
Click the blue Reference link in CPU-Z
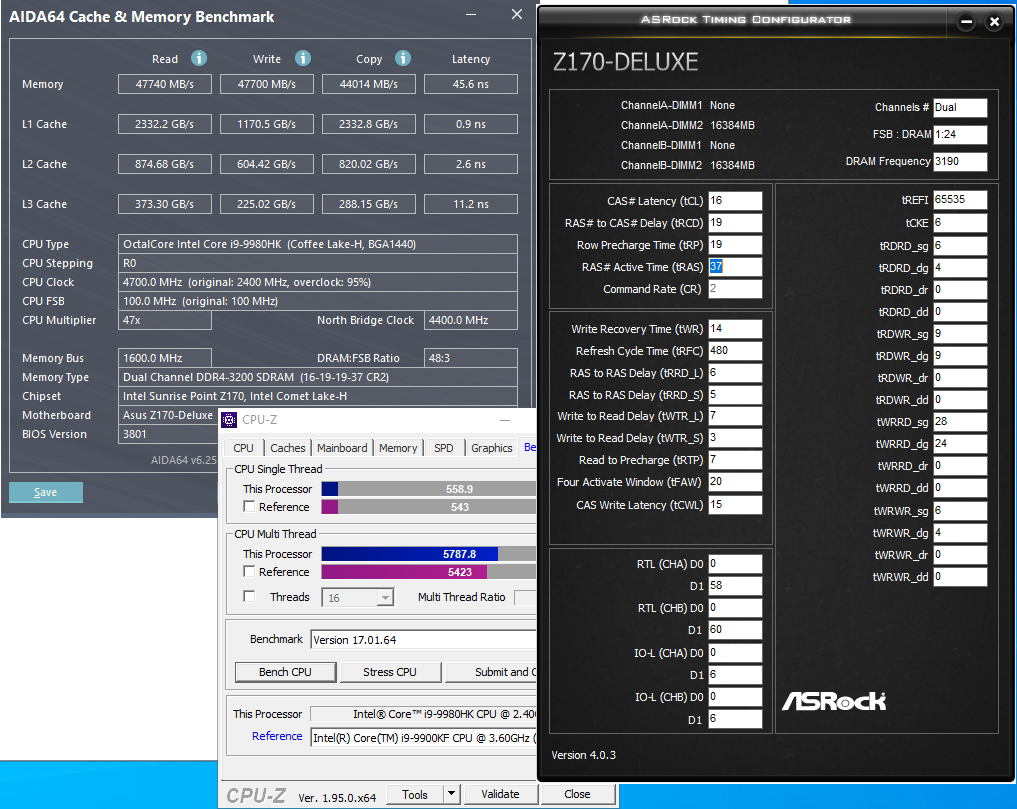[x=277, y=736]
